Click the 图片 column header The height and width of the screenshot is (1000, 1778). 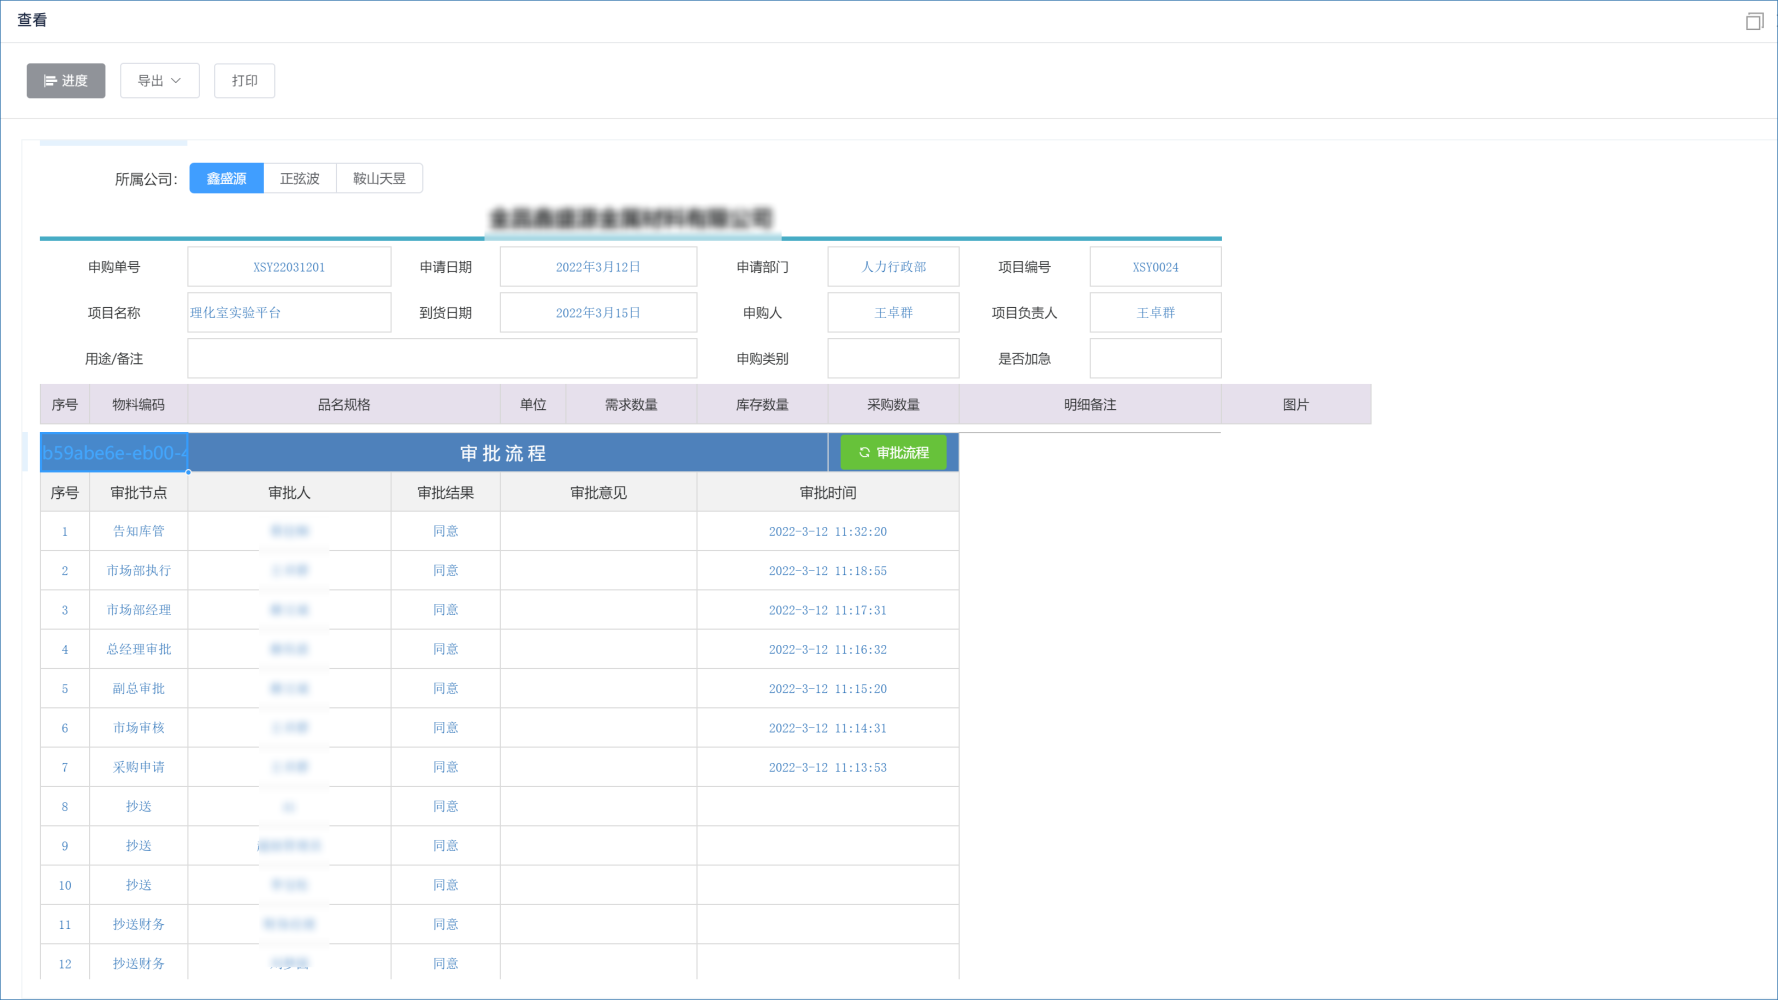pos(1296,405)
